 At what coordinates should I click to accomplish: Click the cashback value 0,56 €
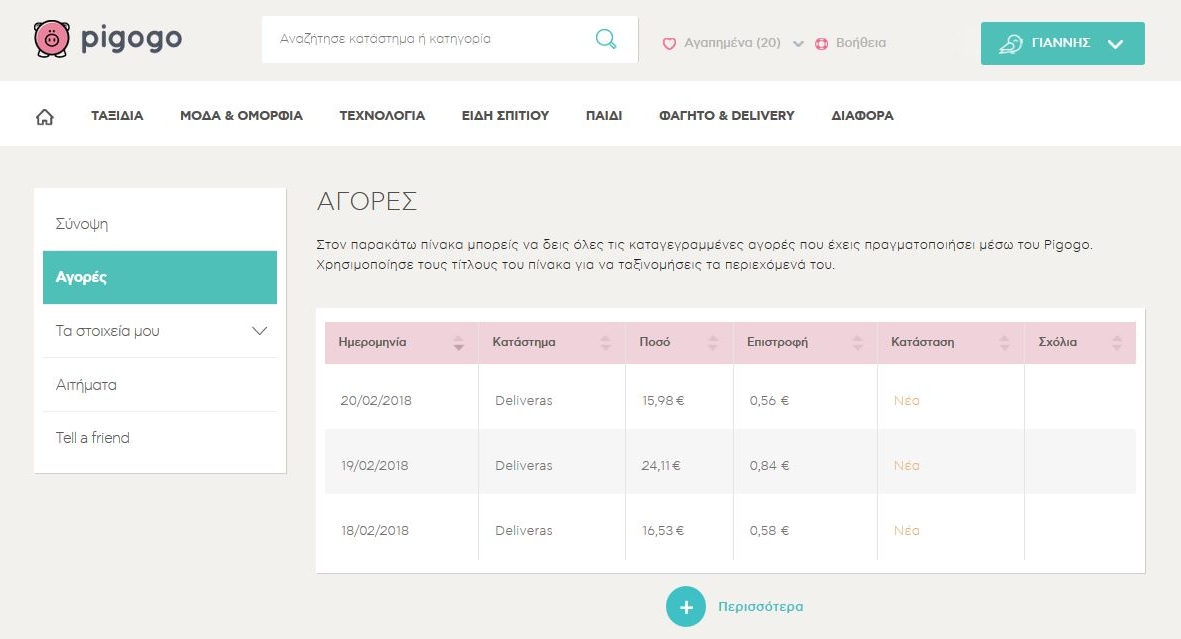769,401
